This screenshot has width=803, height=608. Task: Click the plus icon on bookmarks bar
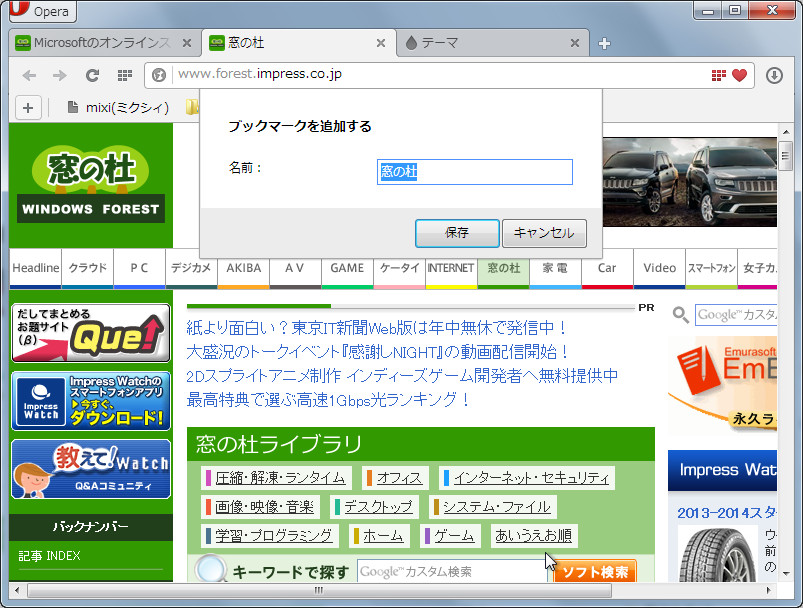(x=27, y=107)
